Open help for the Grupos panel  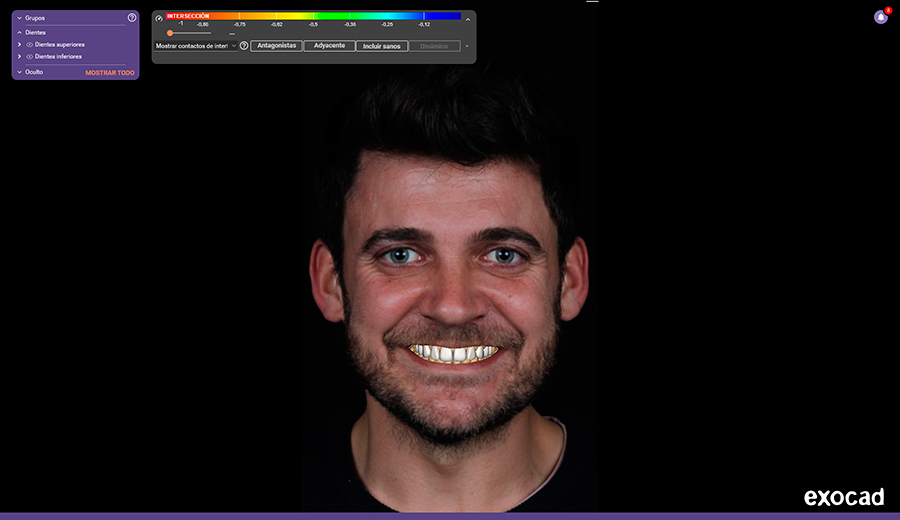click(x=132, y=18)
